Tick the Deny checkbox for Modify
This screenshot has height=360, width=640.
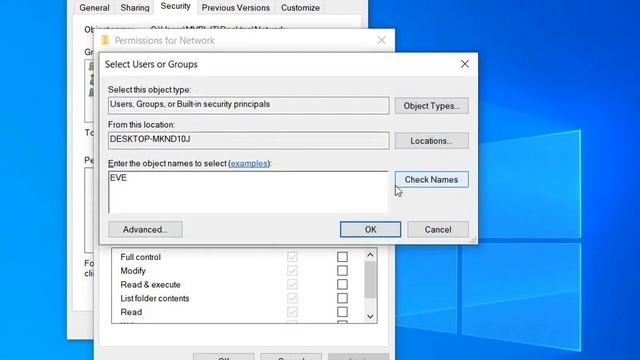(342, 271)
